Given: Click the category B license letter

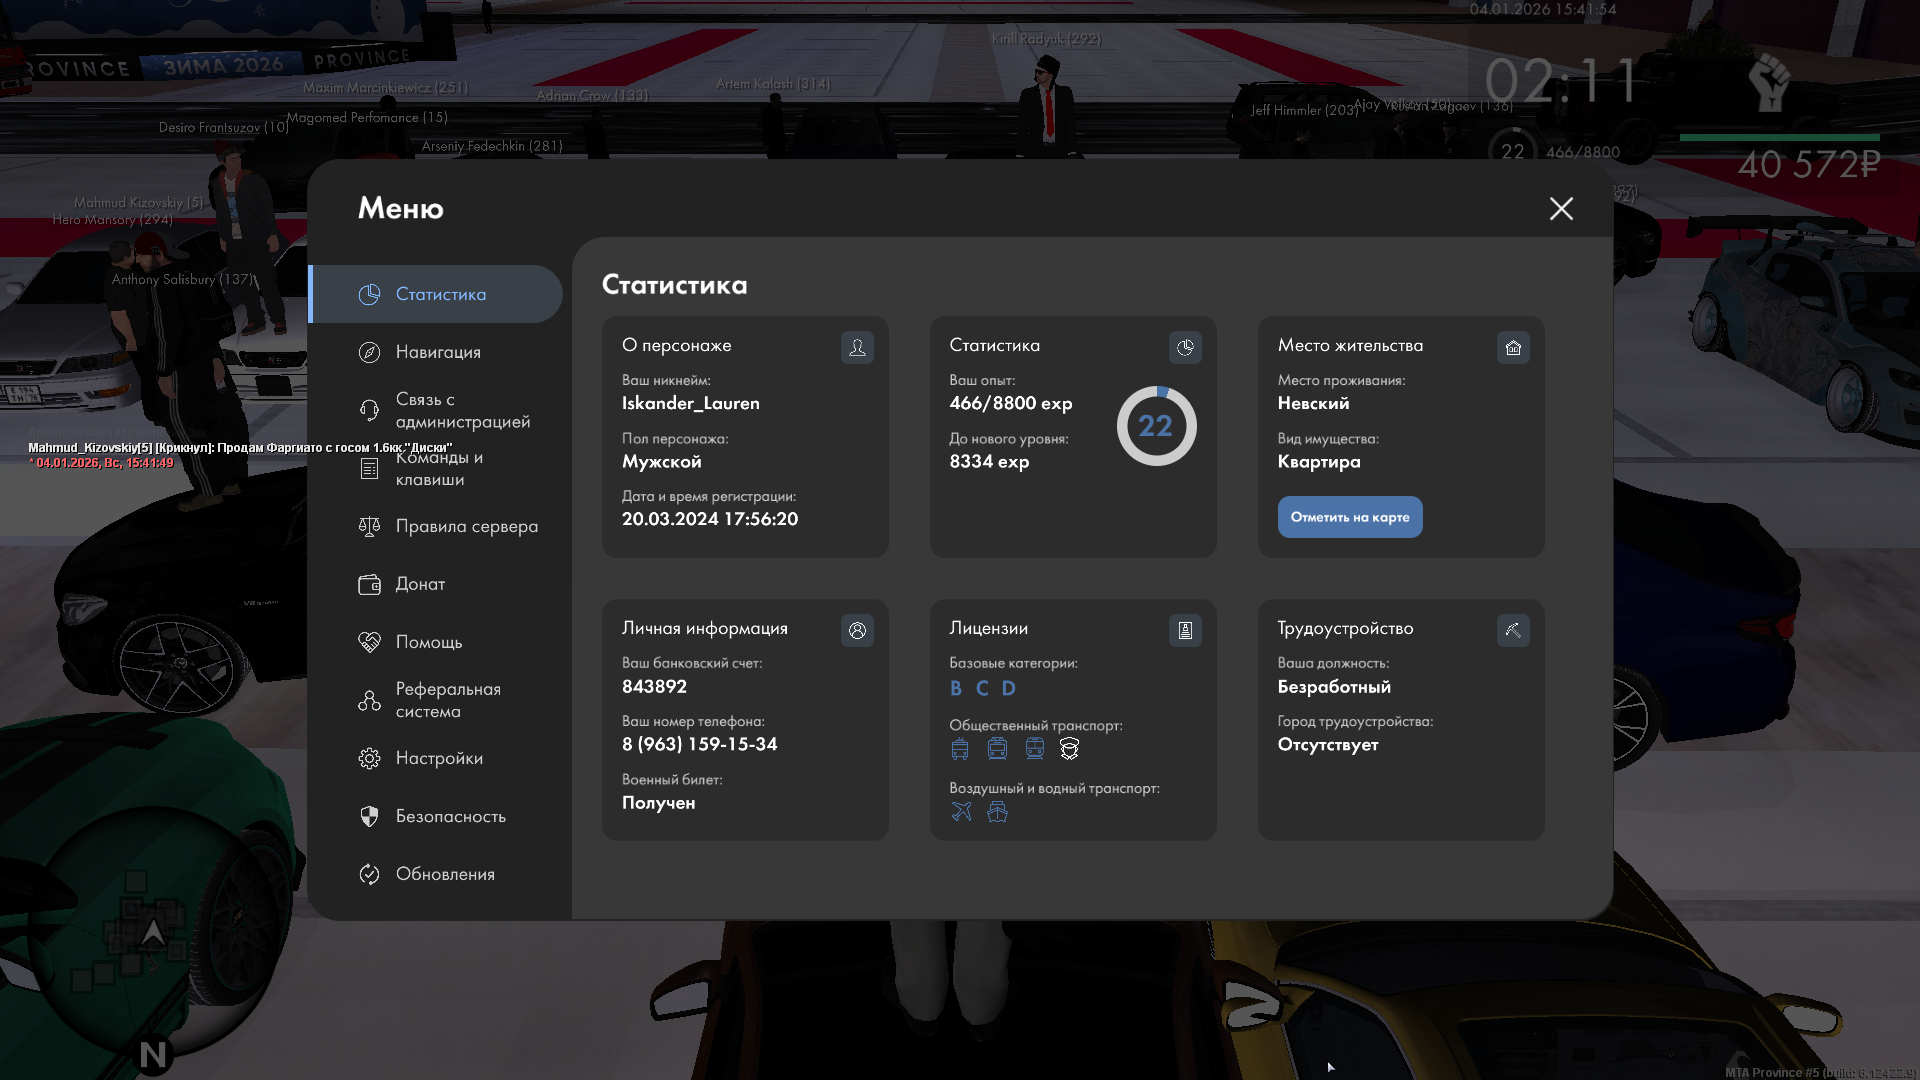Looking at the screenshot, I should [956, 688].
